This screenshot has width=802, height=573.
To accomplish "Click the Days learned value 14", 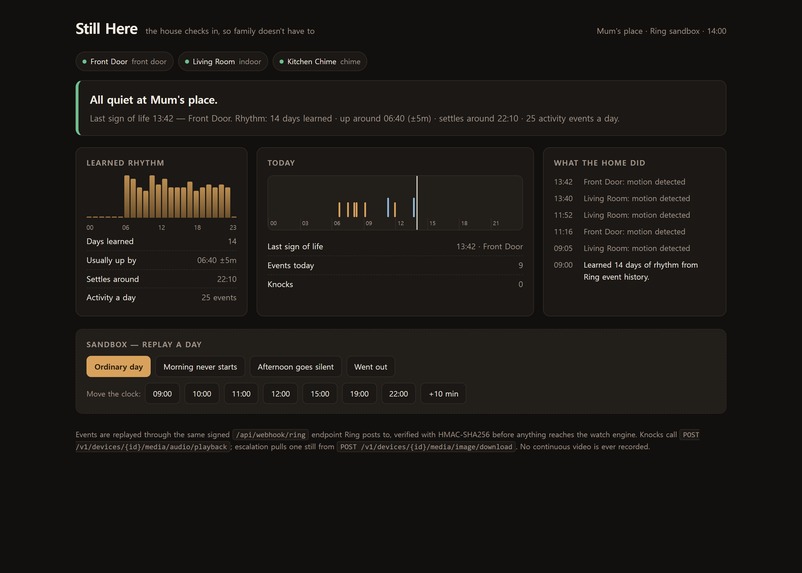I will (x=232, y=241).
